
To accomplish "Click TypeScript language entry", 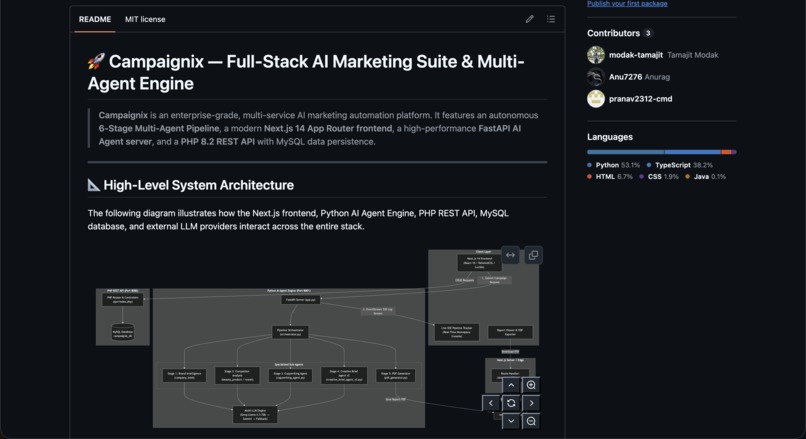I will [x=680, y=166].
